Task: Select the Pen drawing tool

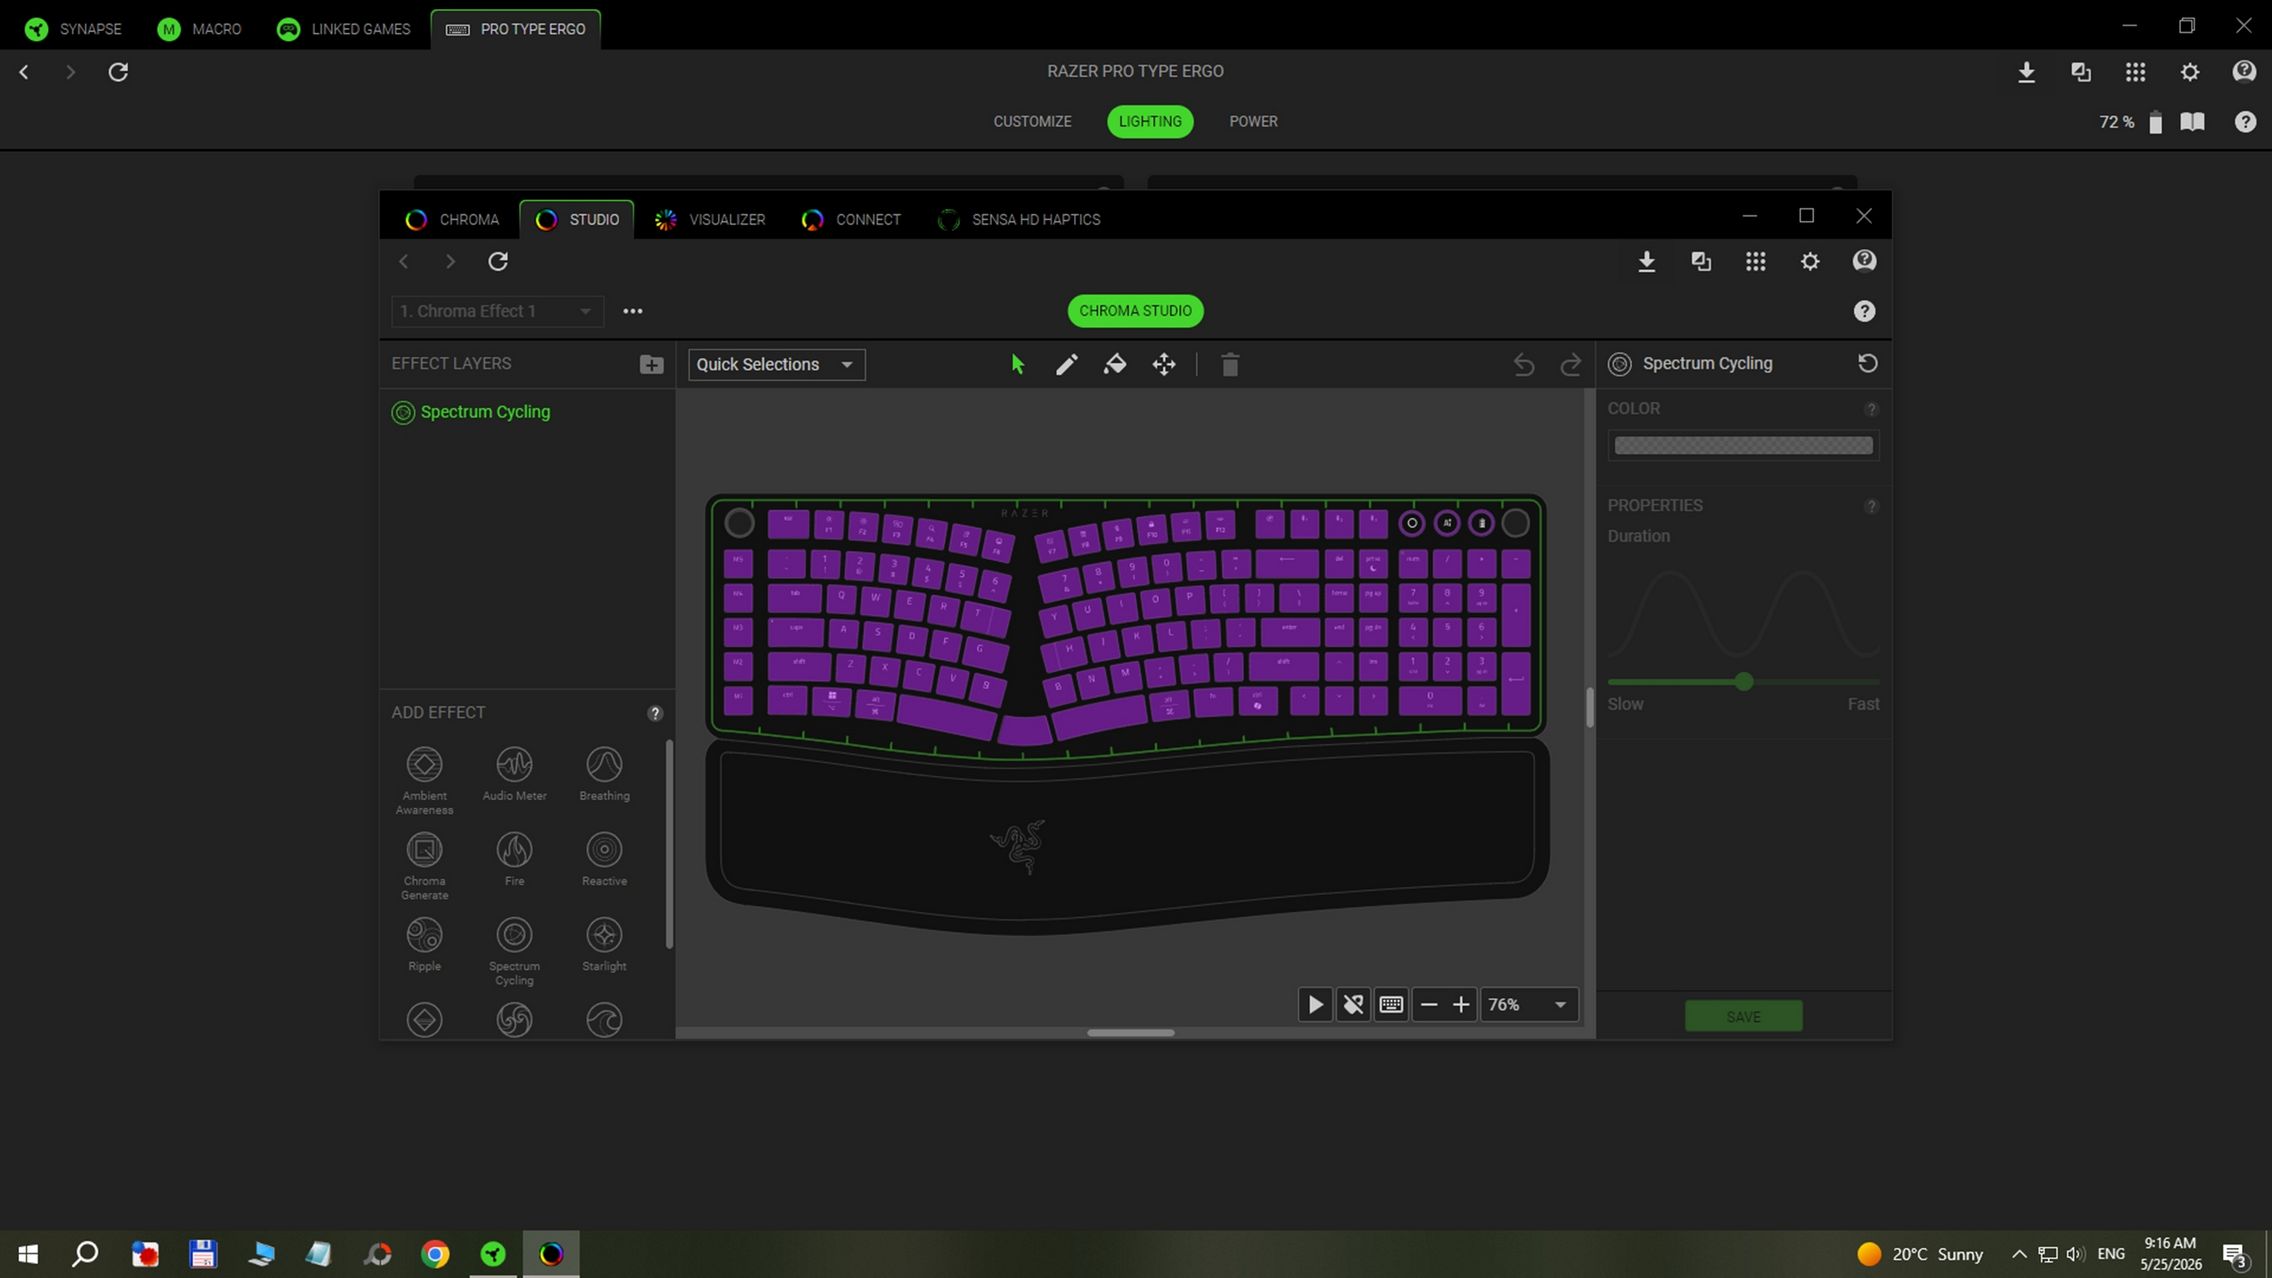Action: point(1066,365)
